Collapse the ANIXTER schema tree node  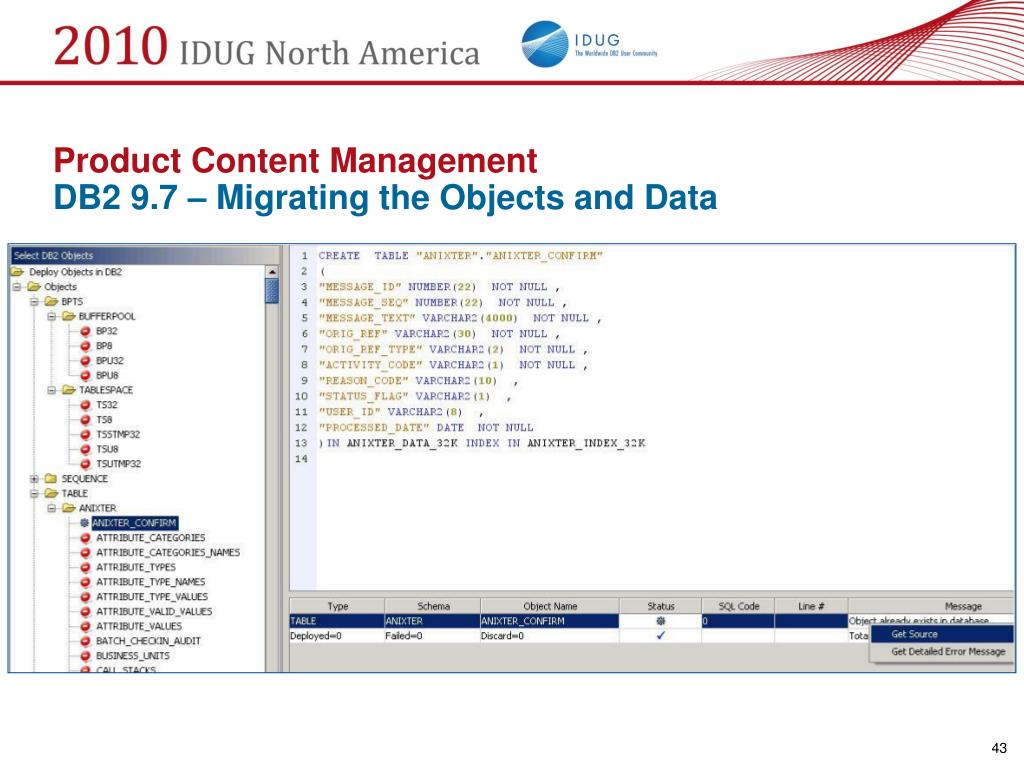51,508
